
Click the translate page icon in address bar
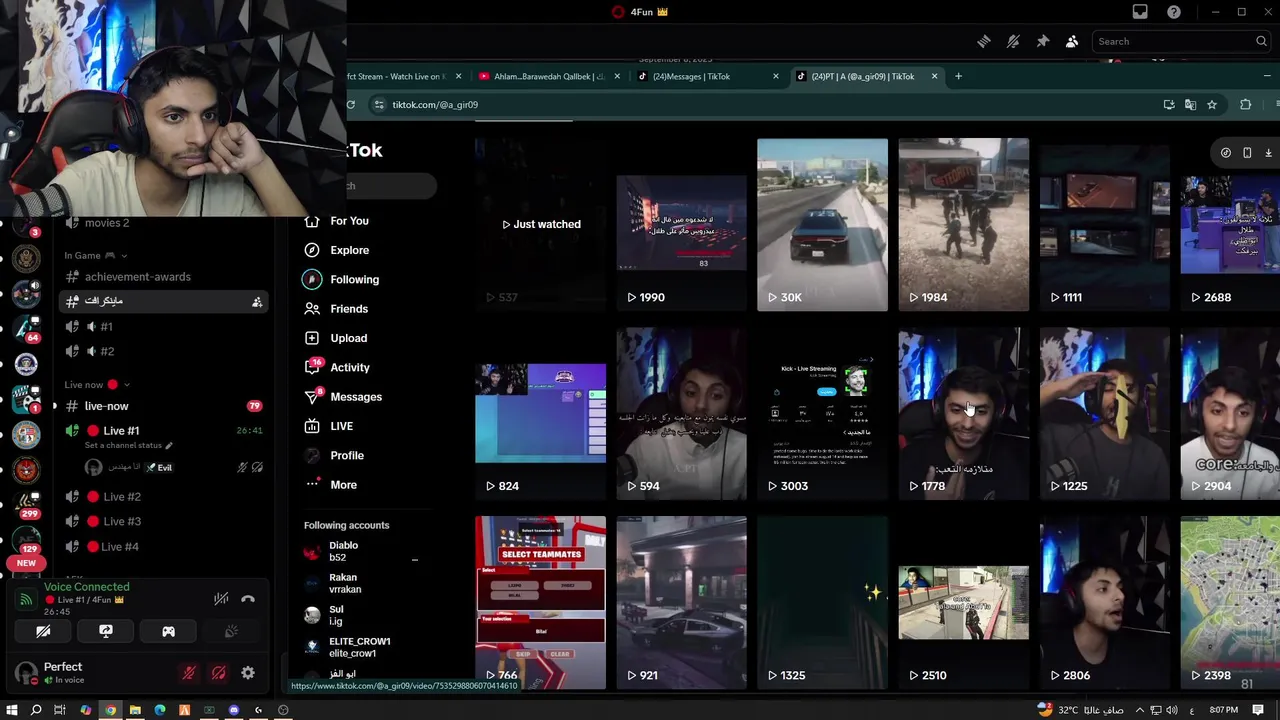click(1190, 104)
